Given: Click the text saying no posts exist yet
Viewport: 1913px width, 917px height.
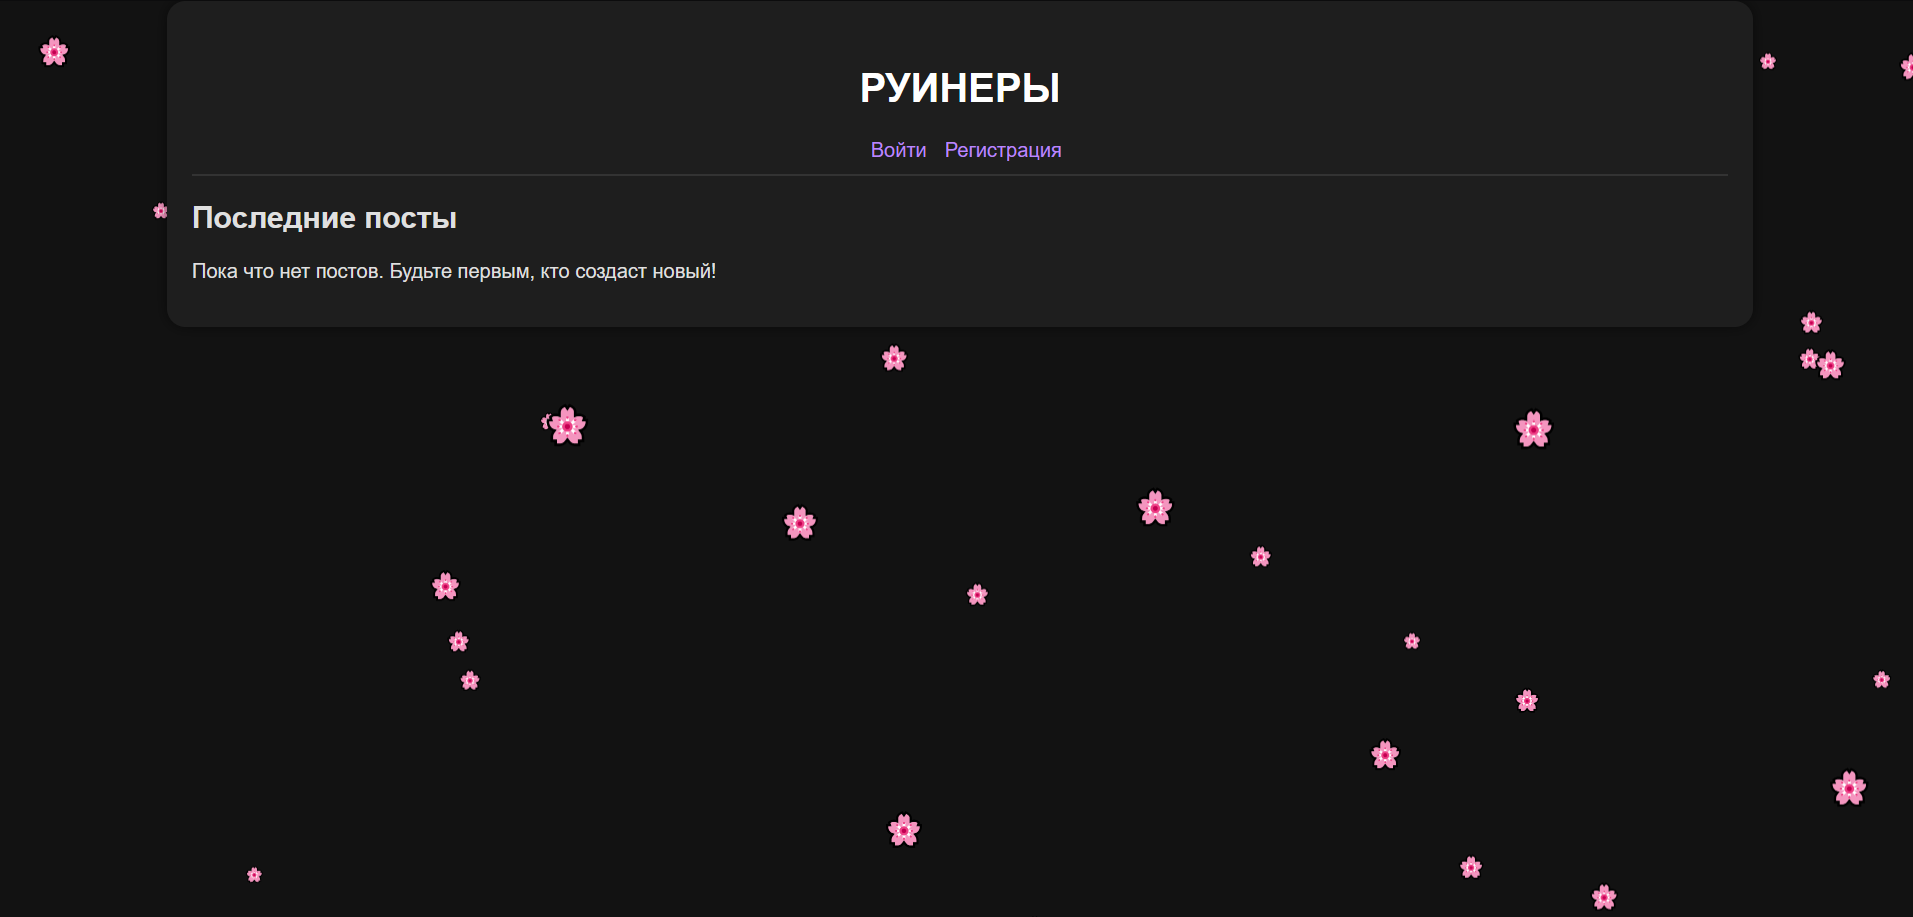Looking at the screenshot, I should 455,270.
